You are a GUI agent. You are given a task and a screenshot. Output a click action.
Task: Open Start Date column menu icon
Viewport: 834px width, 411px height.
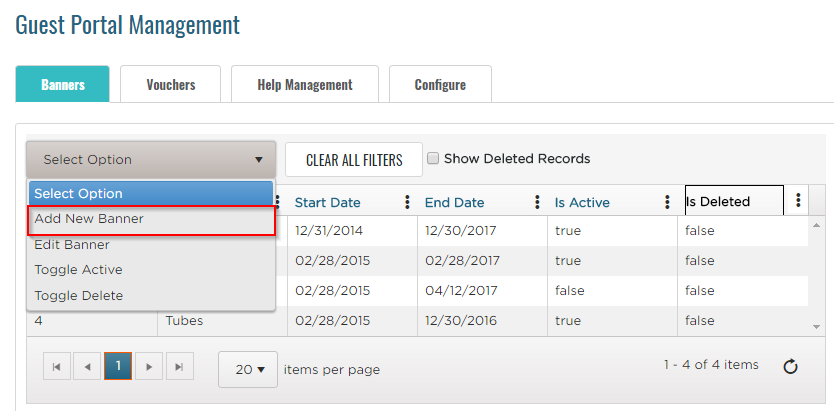tap(407, 202)
